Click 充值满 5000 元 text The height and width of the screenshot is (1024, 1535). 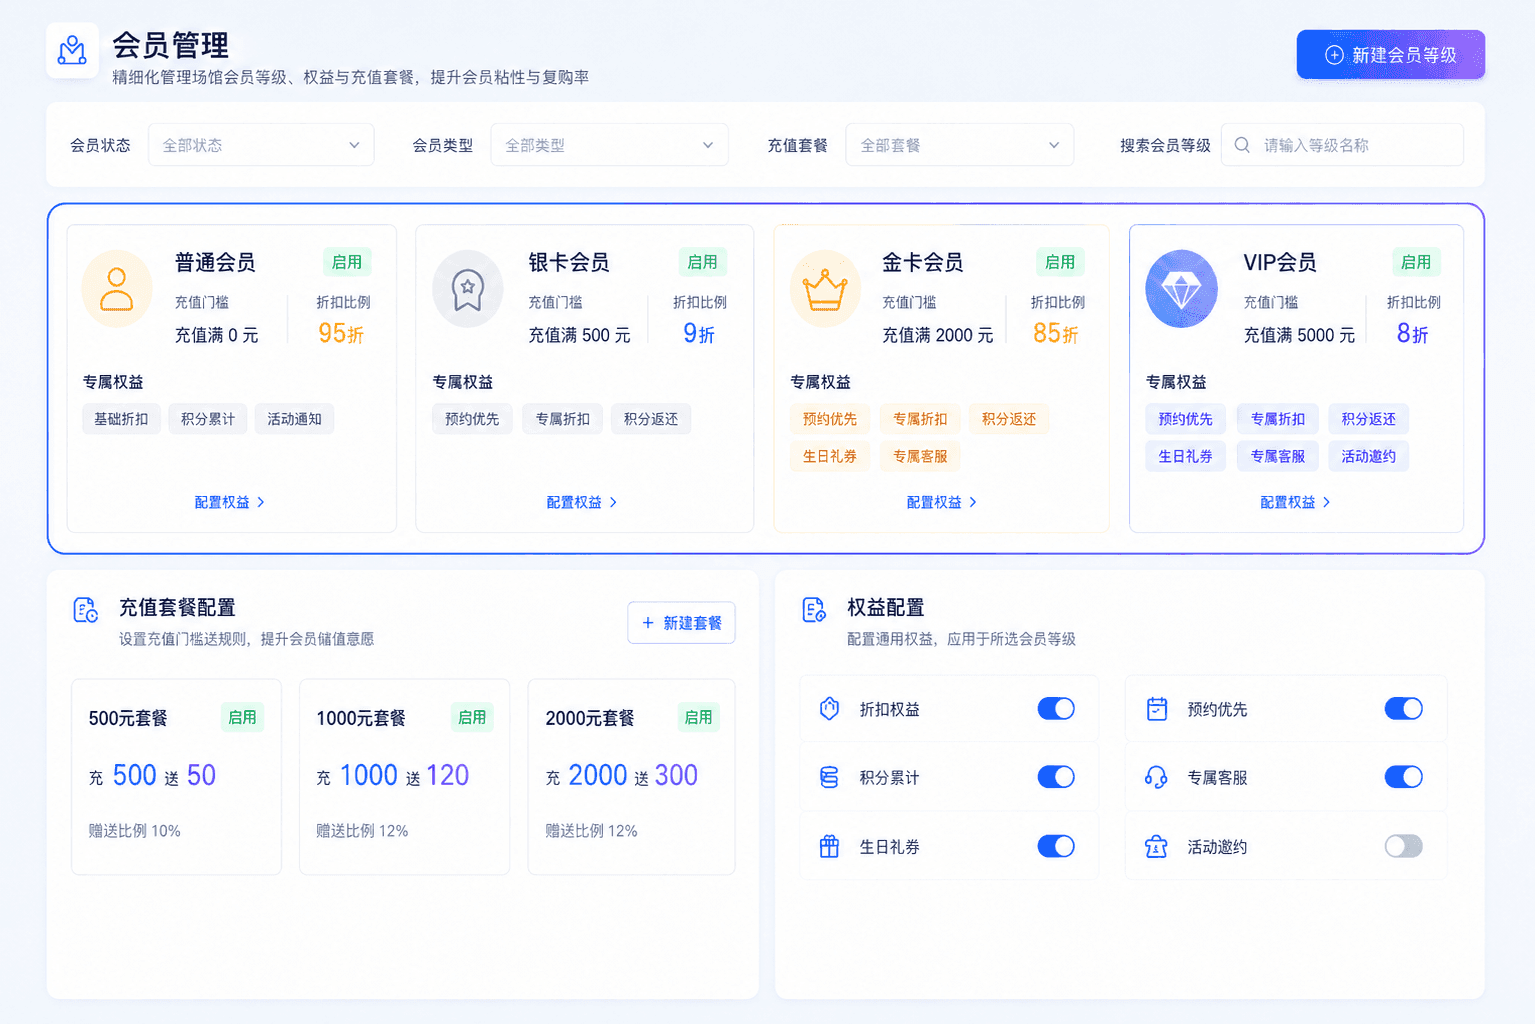click(x=1299, y=335)
